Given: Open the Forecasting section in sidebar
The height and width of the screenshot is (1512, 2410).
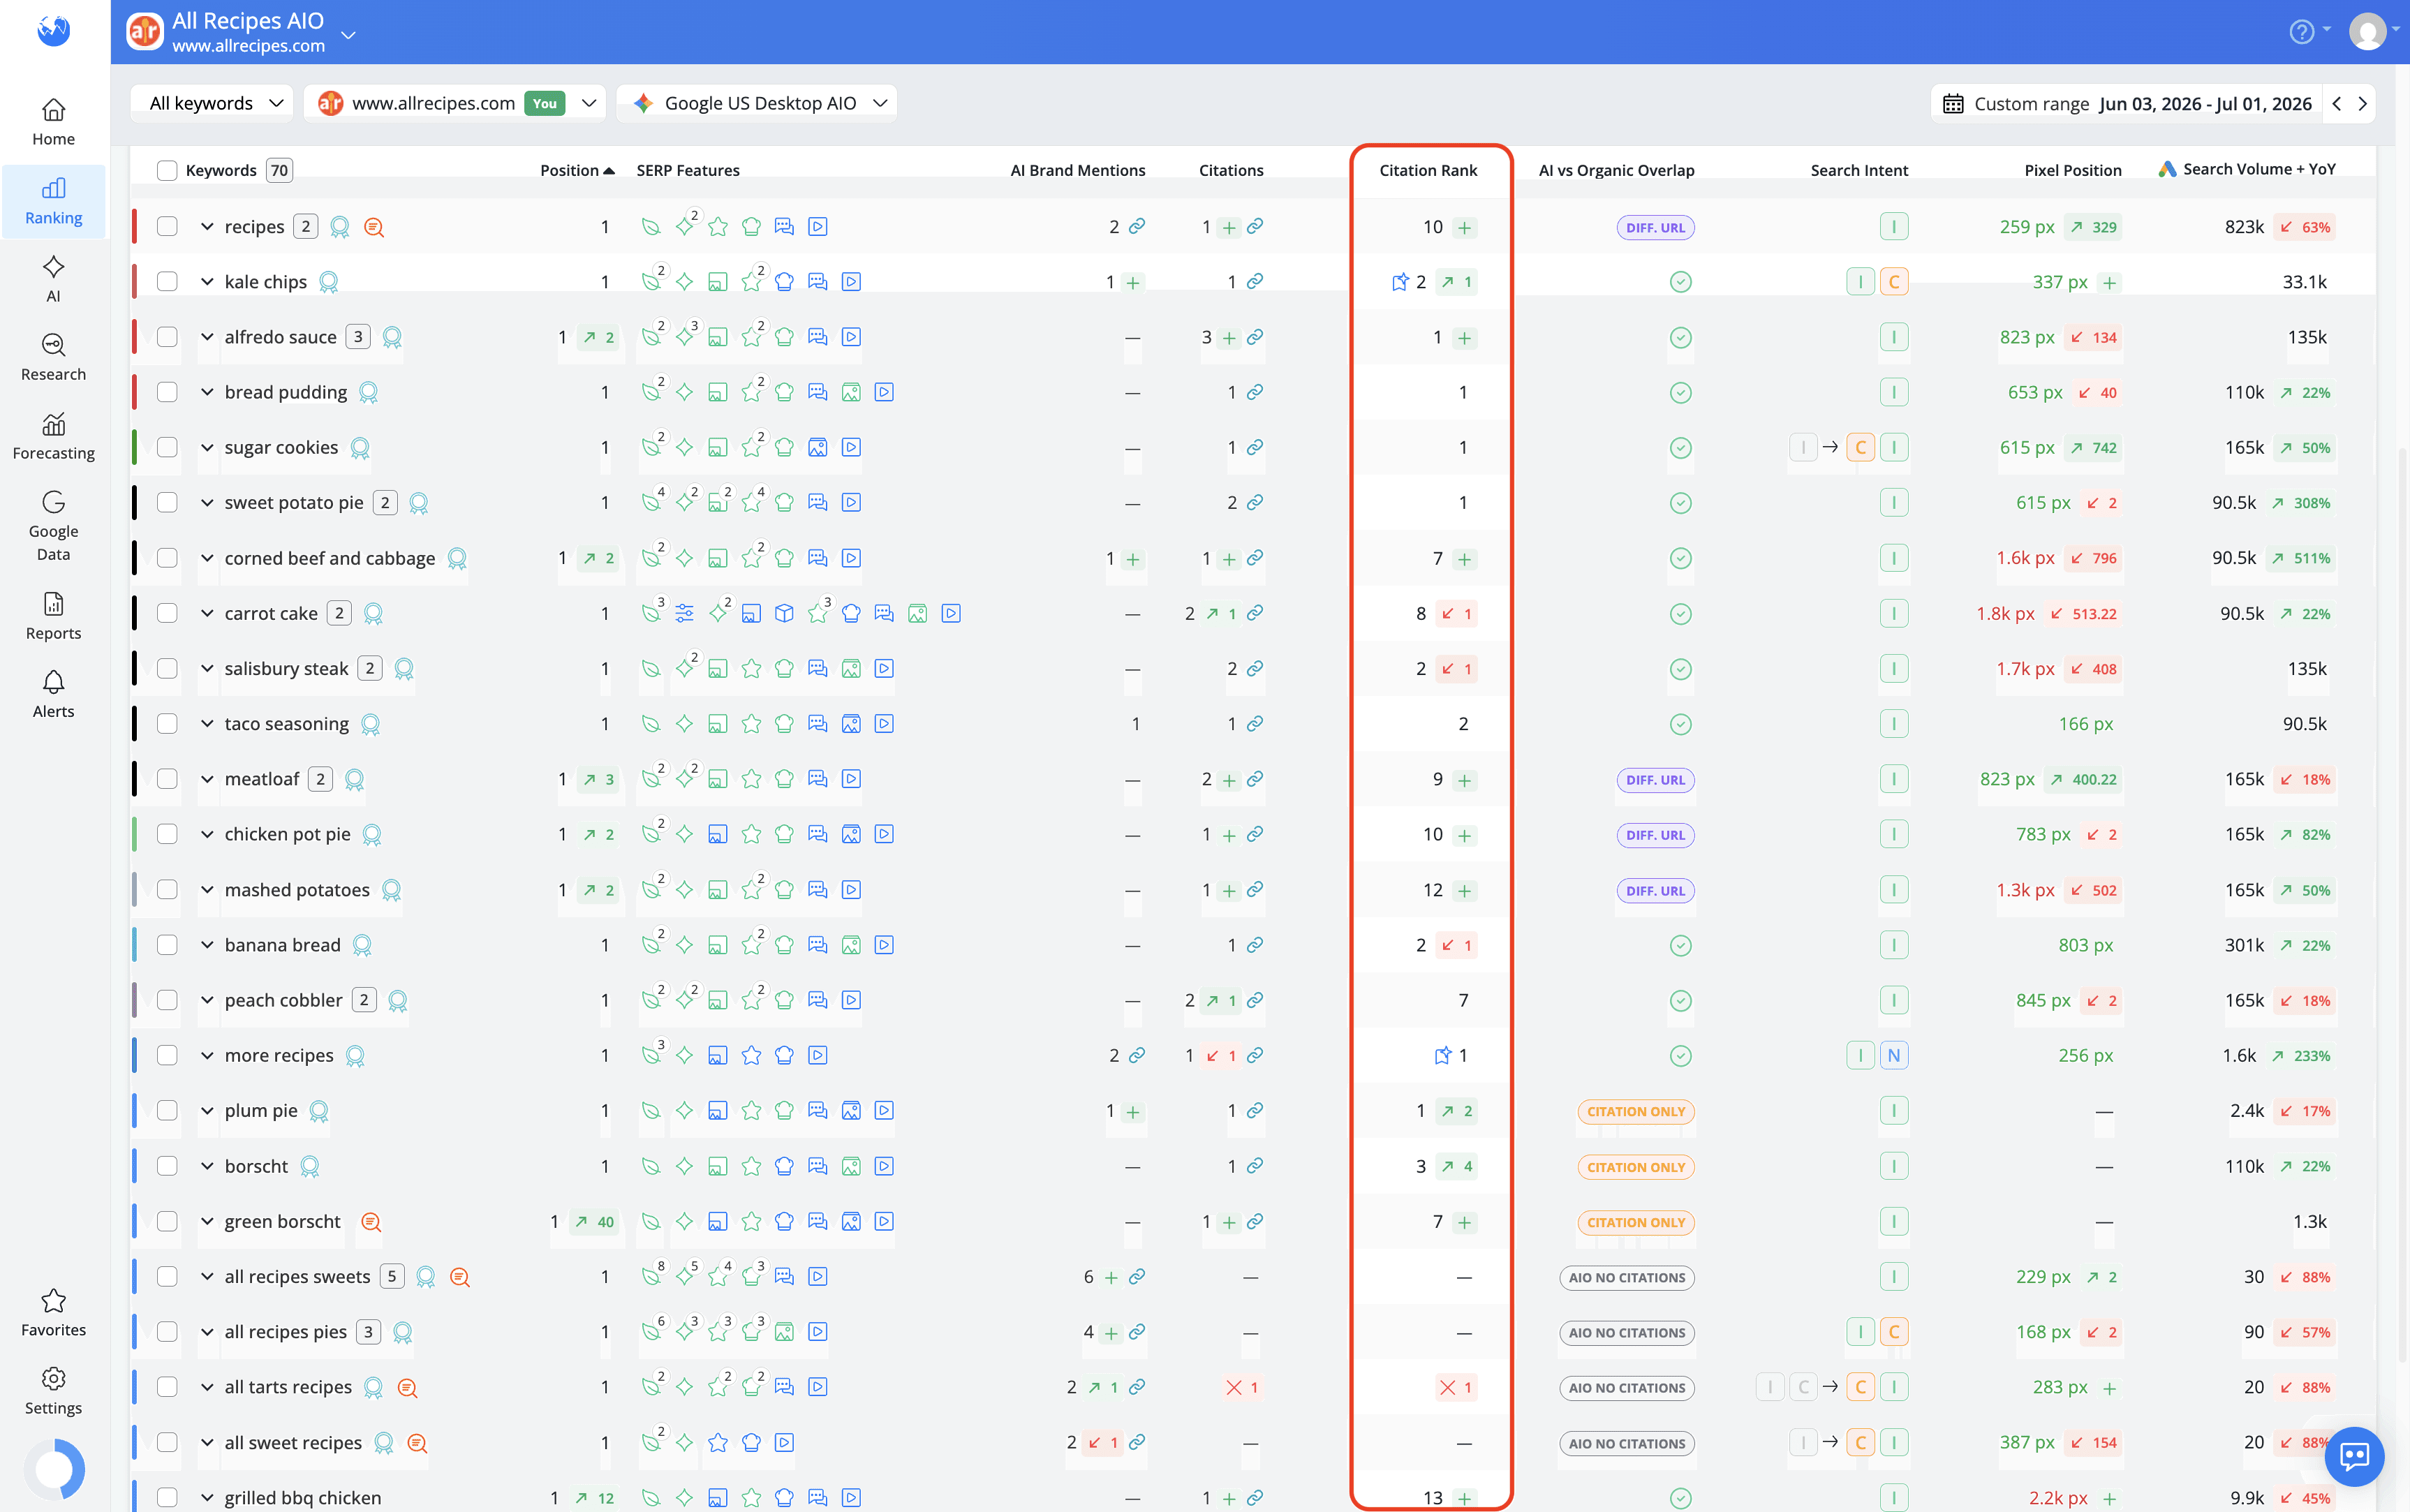Looking at the screenshot, I should pos(54,437).
